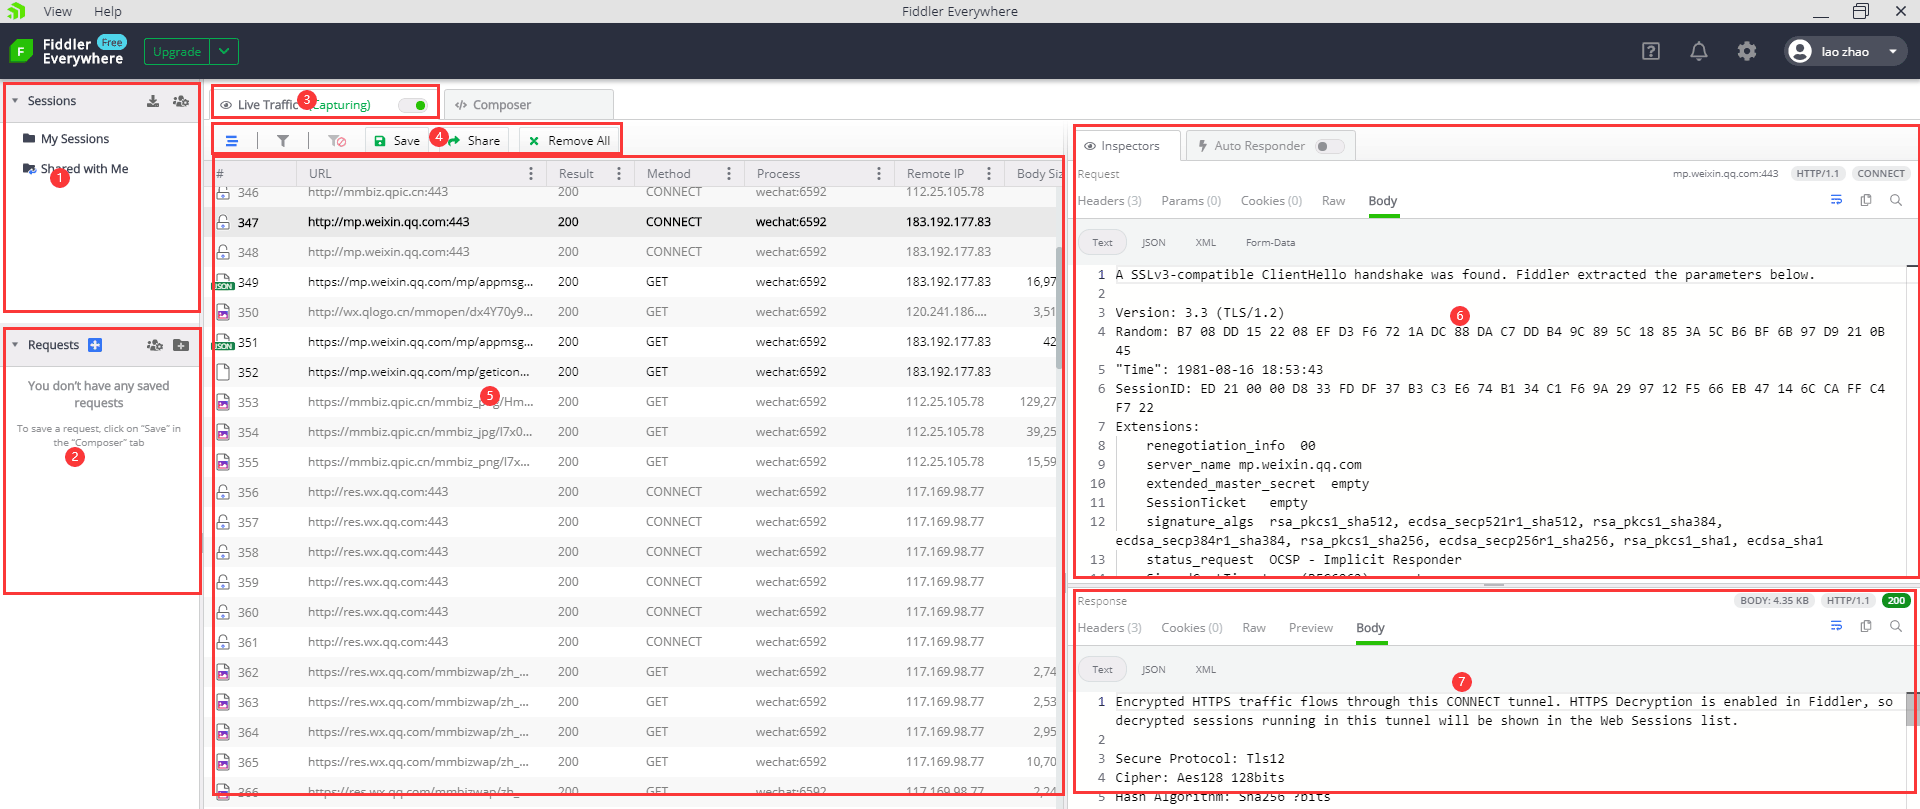The image size is (1920, 809).
Task: Open the response Headers (3) tab
Action: pos(1109,628)
